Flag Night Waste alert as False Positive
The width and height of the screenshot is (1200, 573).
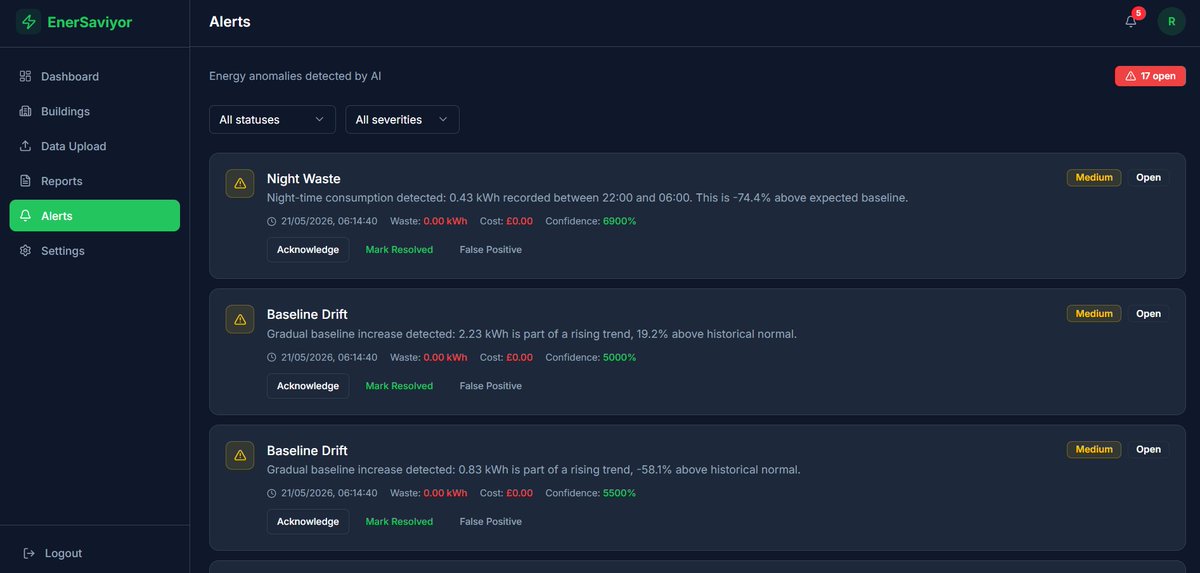pyautogui.click(x=490, y=249)
